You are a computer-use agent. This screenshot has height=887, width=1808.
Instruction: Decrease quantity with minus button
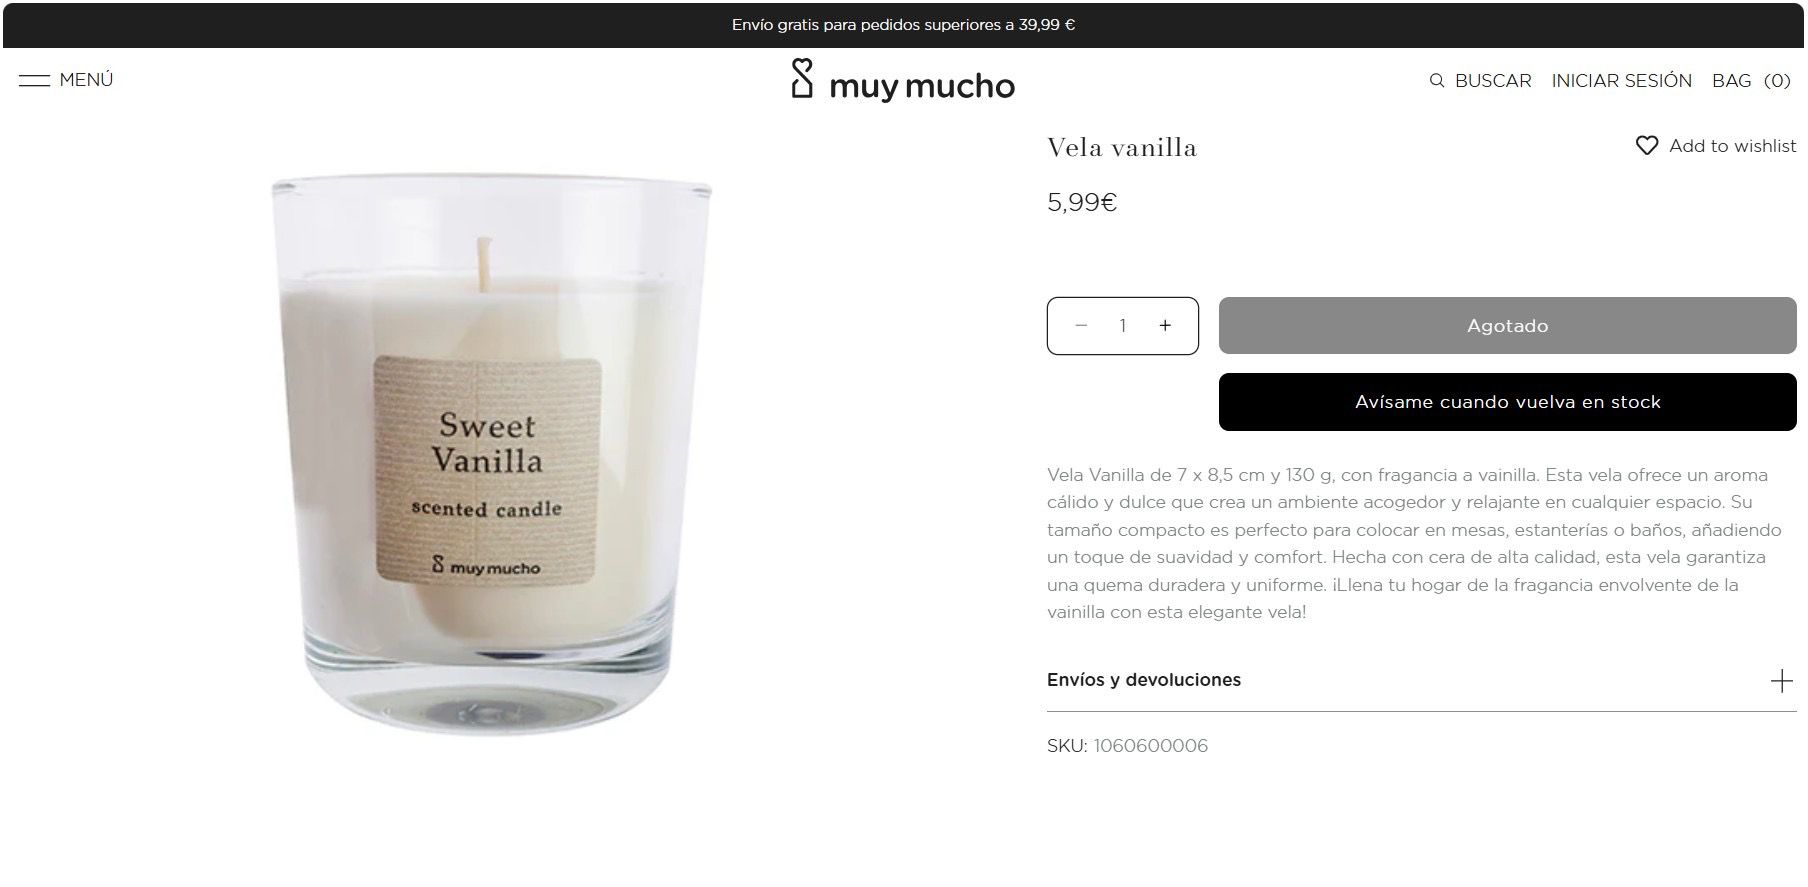[1081, 325]
